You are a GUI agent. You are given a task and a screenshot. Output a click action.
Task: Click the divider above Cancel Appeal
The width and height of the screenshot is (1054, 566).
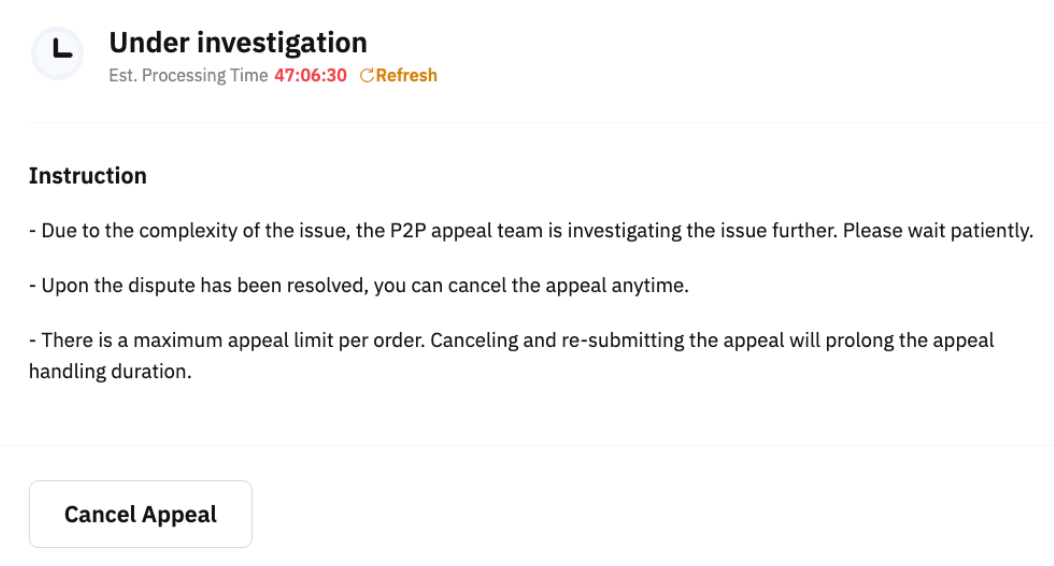click(526, 445)
